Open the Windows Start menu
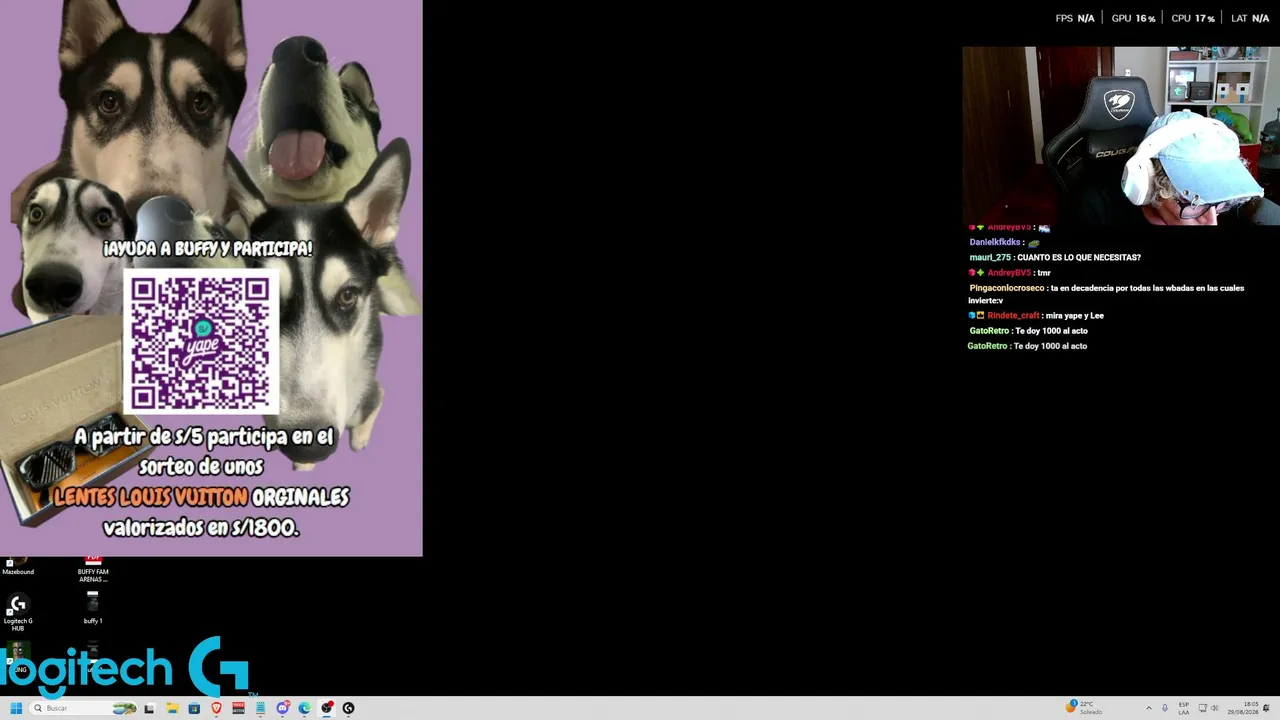This screenshot has width=1280, height=720. click(16, 708)
